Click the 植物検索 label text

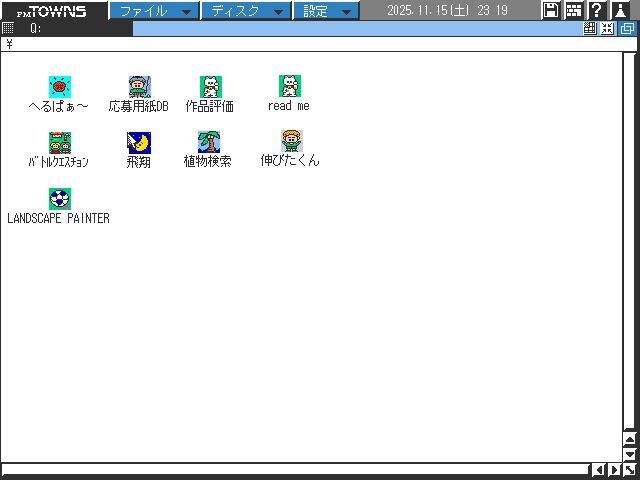208,162
